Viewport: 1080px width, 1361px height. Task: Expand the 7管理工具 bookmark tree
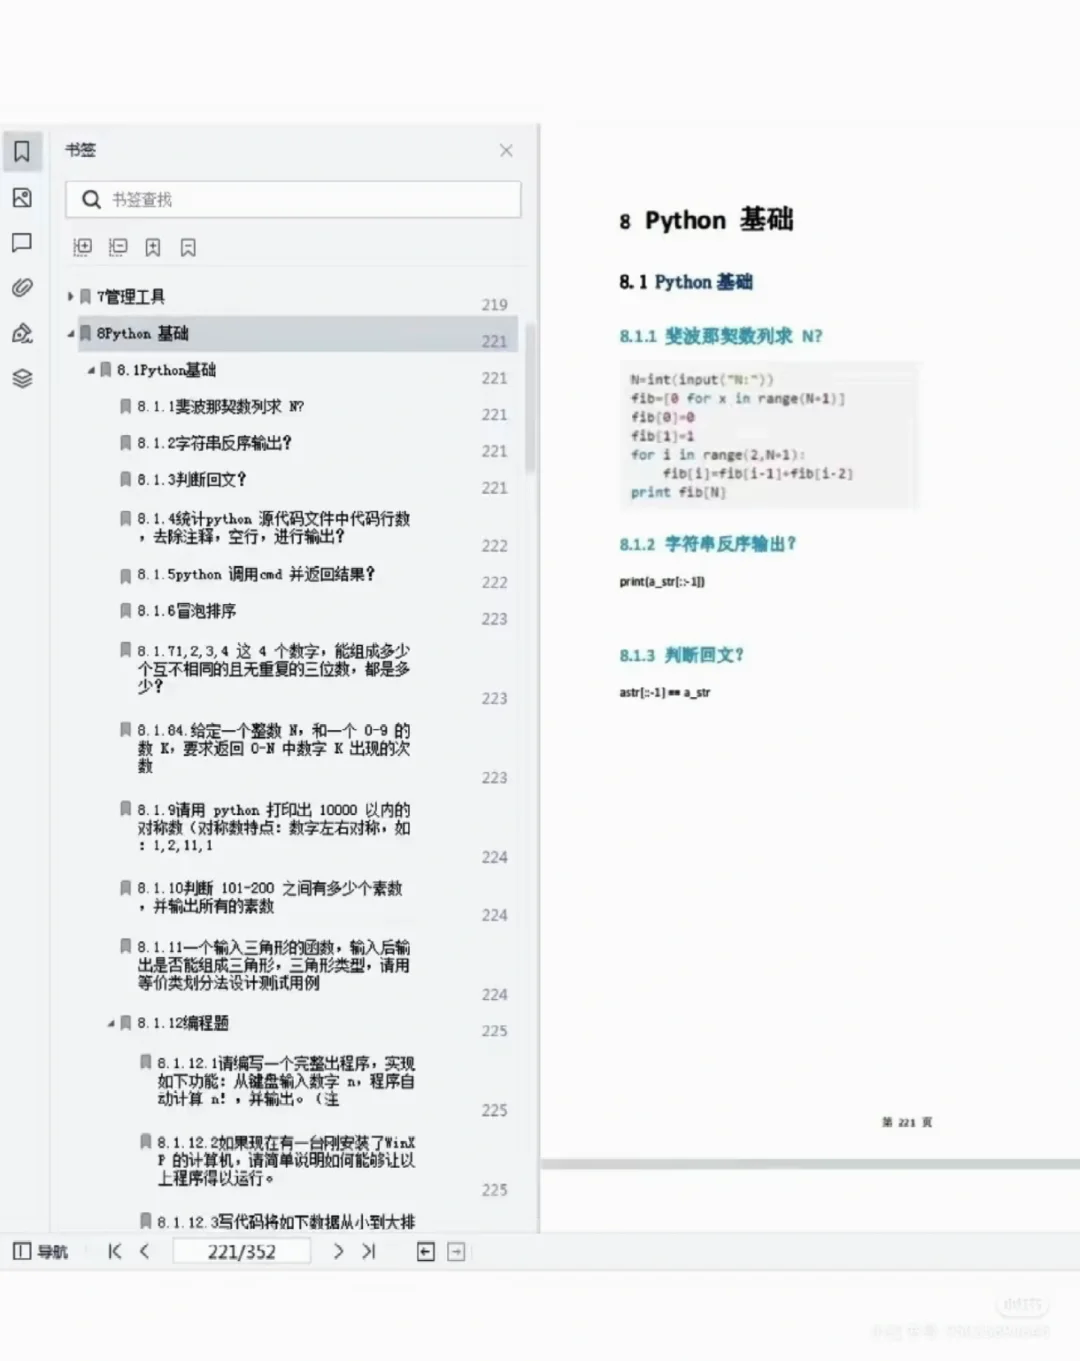point(70,296)
